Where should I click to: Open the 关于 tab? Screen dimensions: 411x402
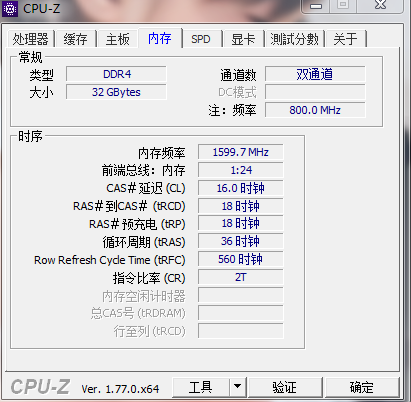click(x=345, y=39)
